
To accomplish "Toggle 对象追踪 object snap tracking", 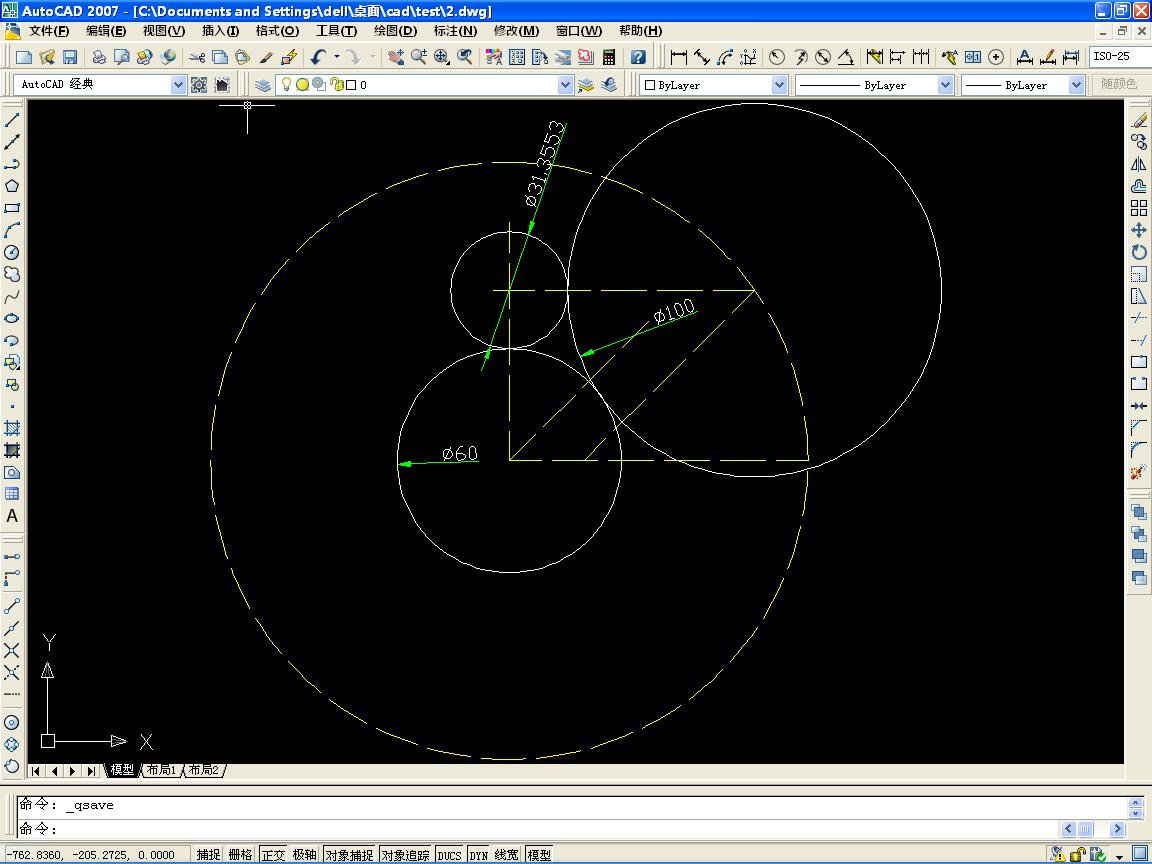I will tap(406, 854).
